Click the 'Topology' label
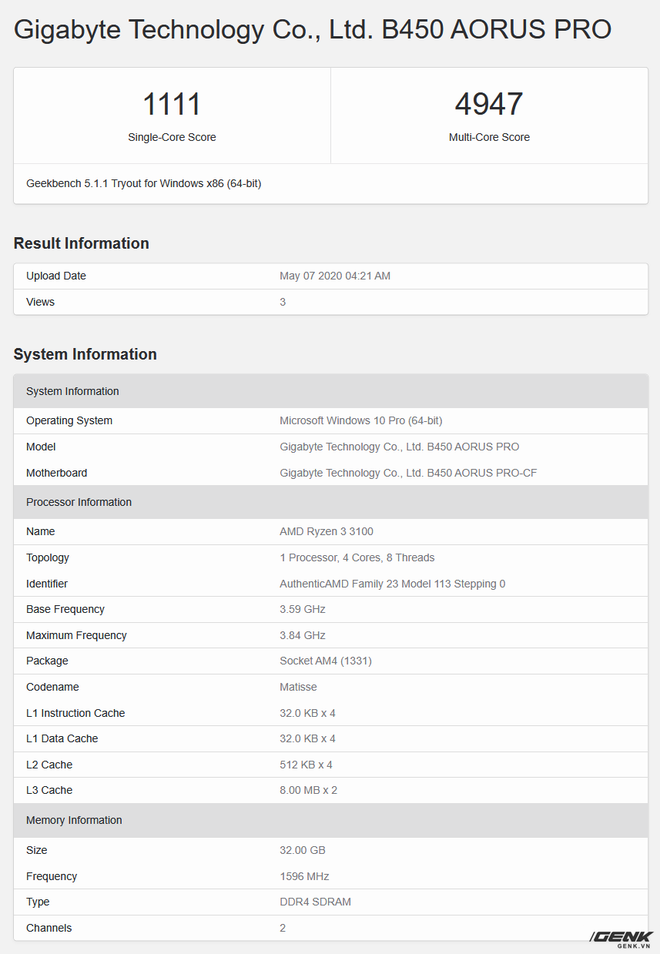This screenshot has height=954, width=660. (x=47, y=558)
